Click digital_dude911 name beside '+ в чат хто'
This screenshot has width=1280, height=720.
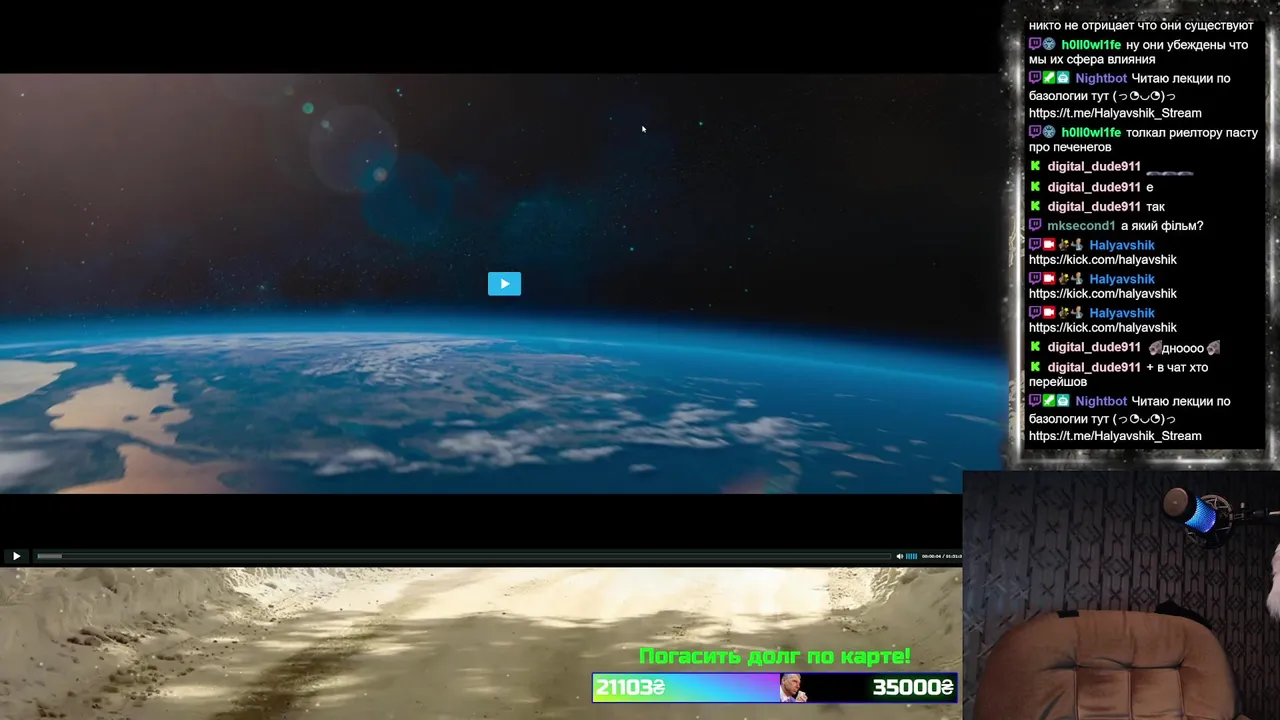coord(1094,367)
